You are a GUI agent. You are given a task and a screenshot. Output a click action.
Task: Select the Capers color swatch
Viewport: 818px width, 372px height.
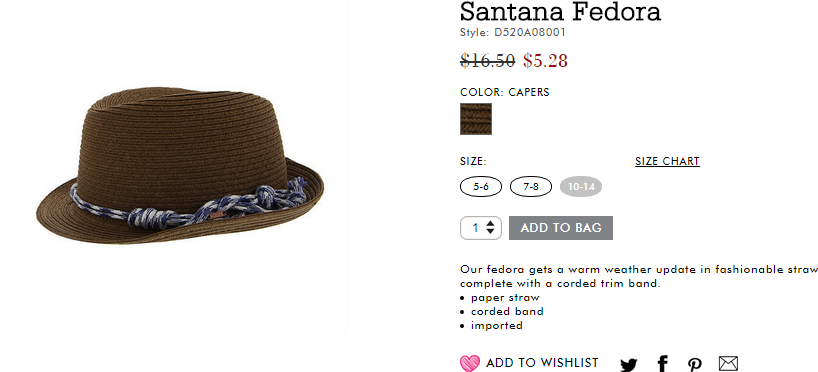(x=476, y=119)
